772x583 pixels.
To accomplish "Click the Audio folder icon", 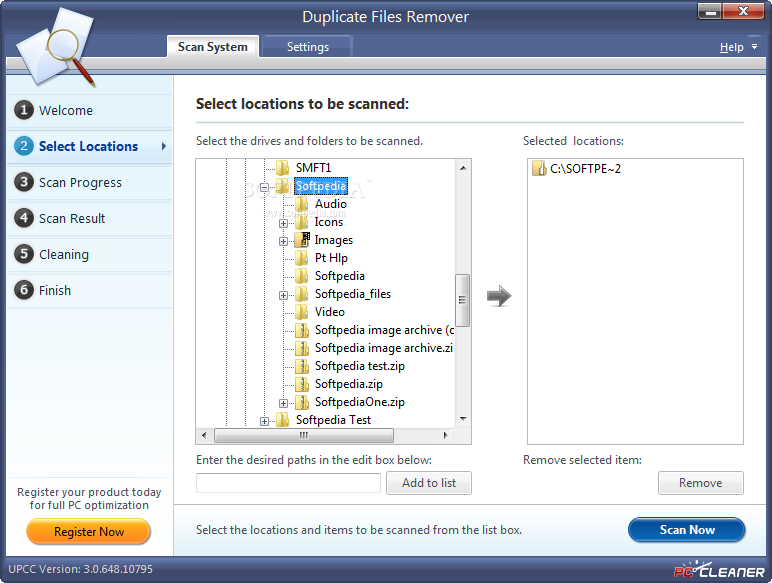I will pyautogui.click(x=302, y=204).
